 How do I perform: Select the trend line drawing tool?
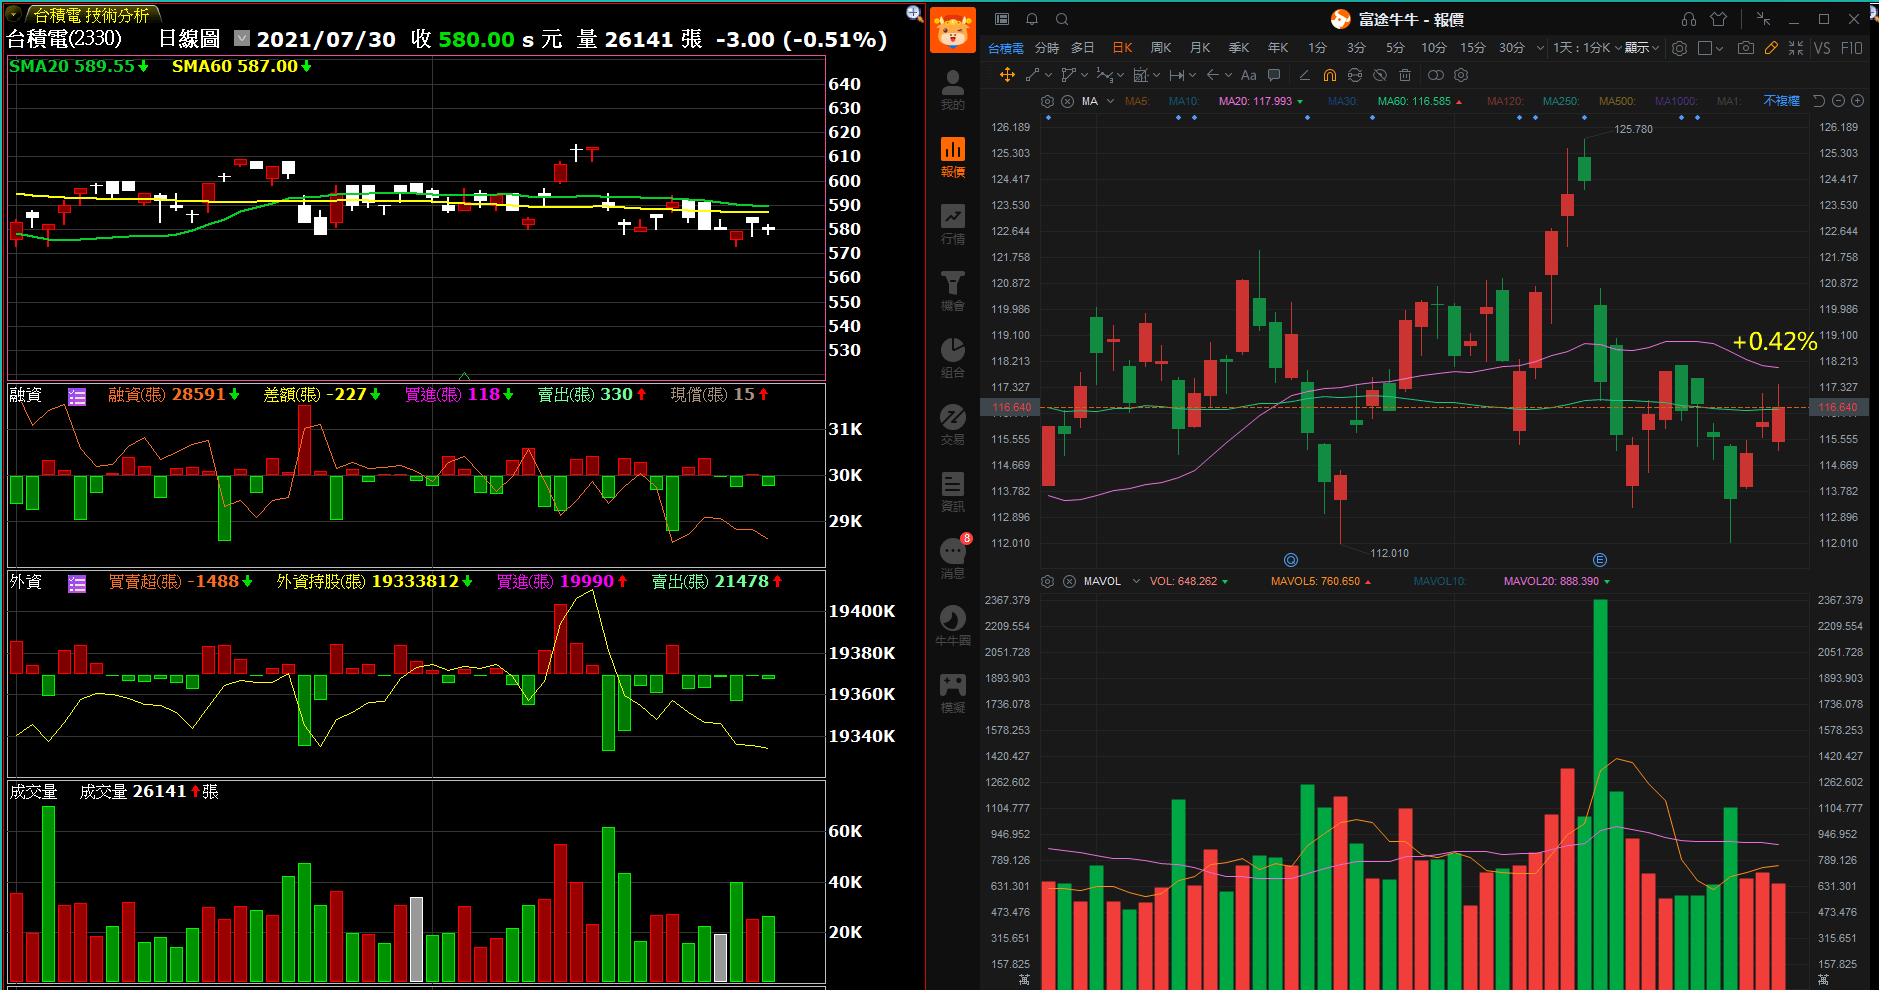point(1032,75)
